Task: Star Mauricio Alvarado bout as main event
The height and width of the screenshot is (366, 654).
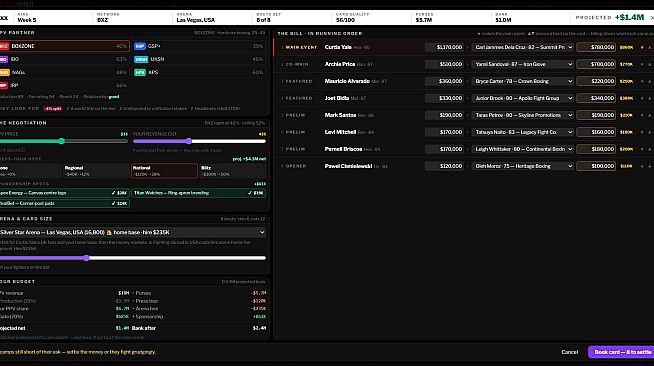Action: pos(642,81)
